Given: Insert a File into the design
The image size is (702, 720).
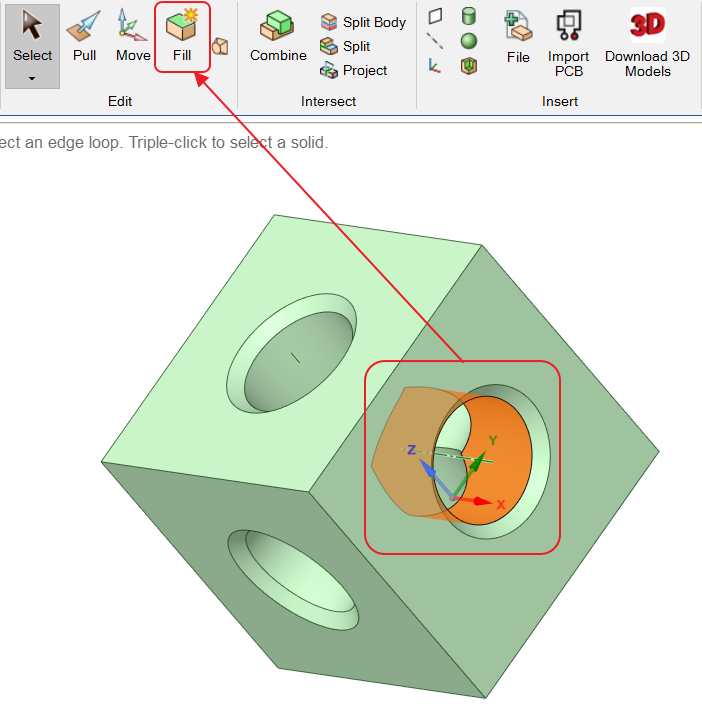Looking at the screenshot, I should (x=518, y=38).
